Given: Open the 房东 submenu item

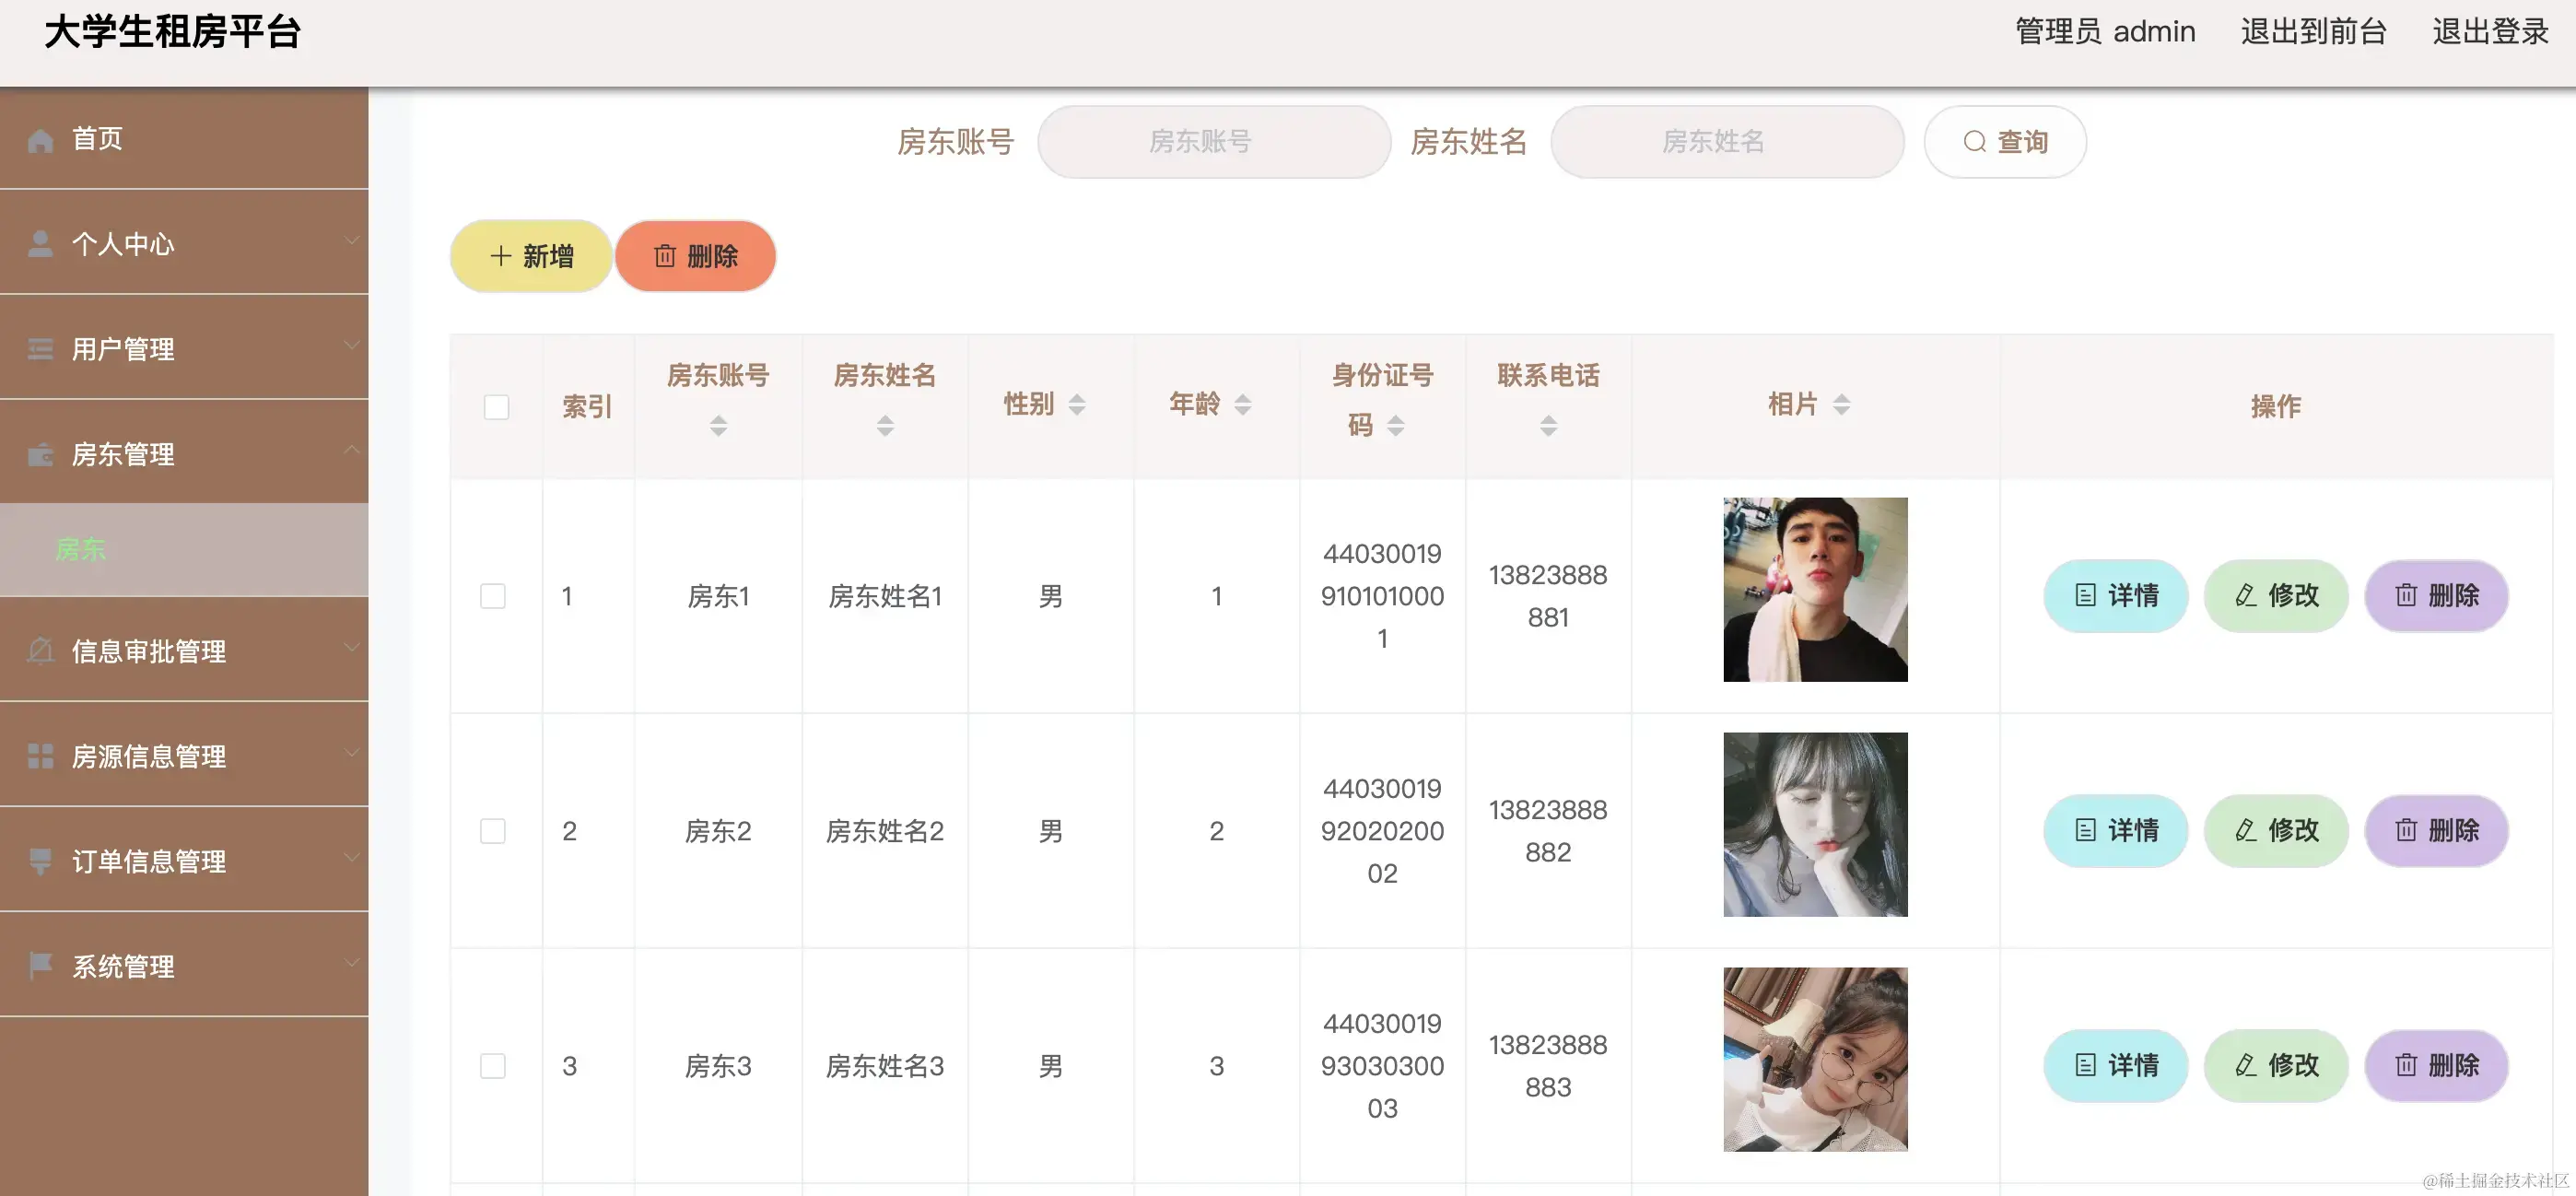Looking at the screenshot, I should coord(80,549).
